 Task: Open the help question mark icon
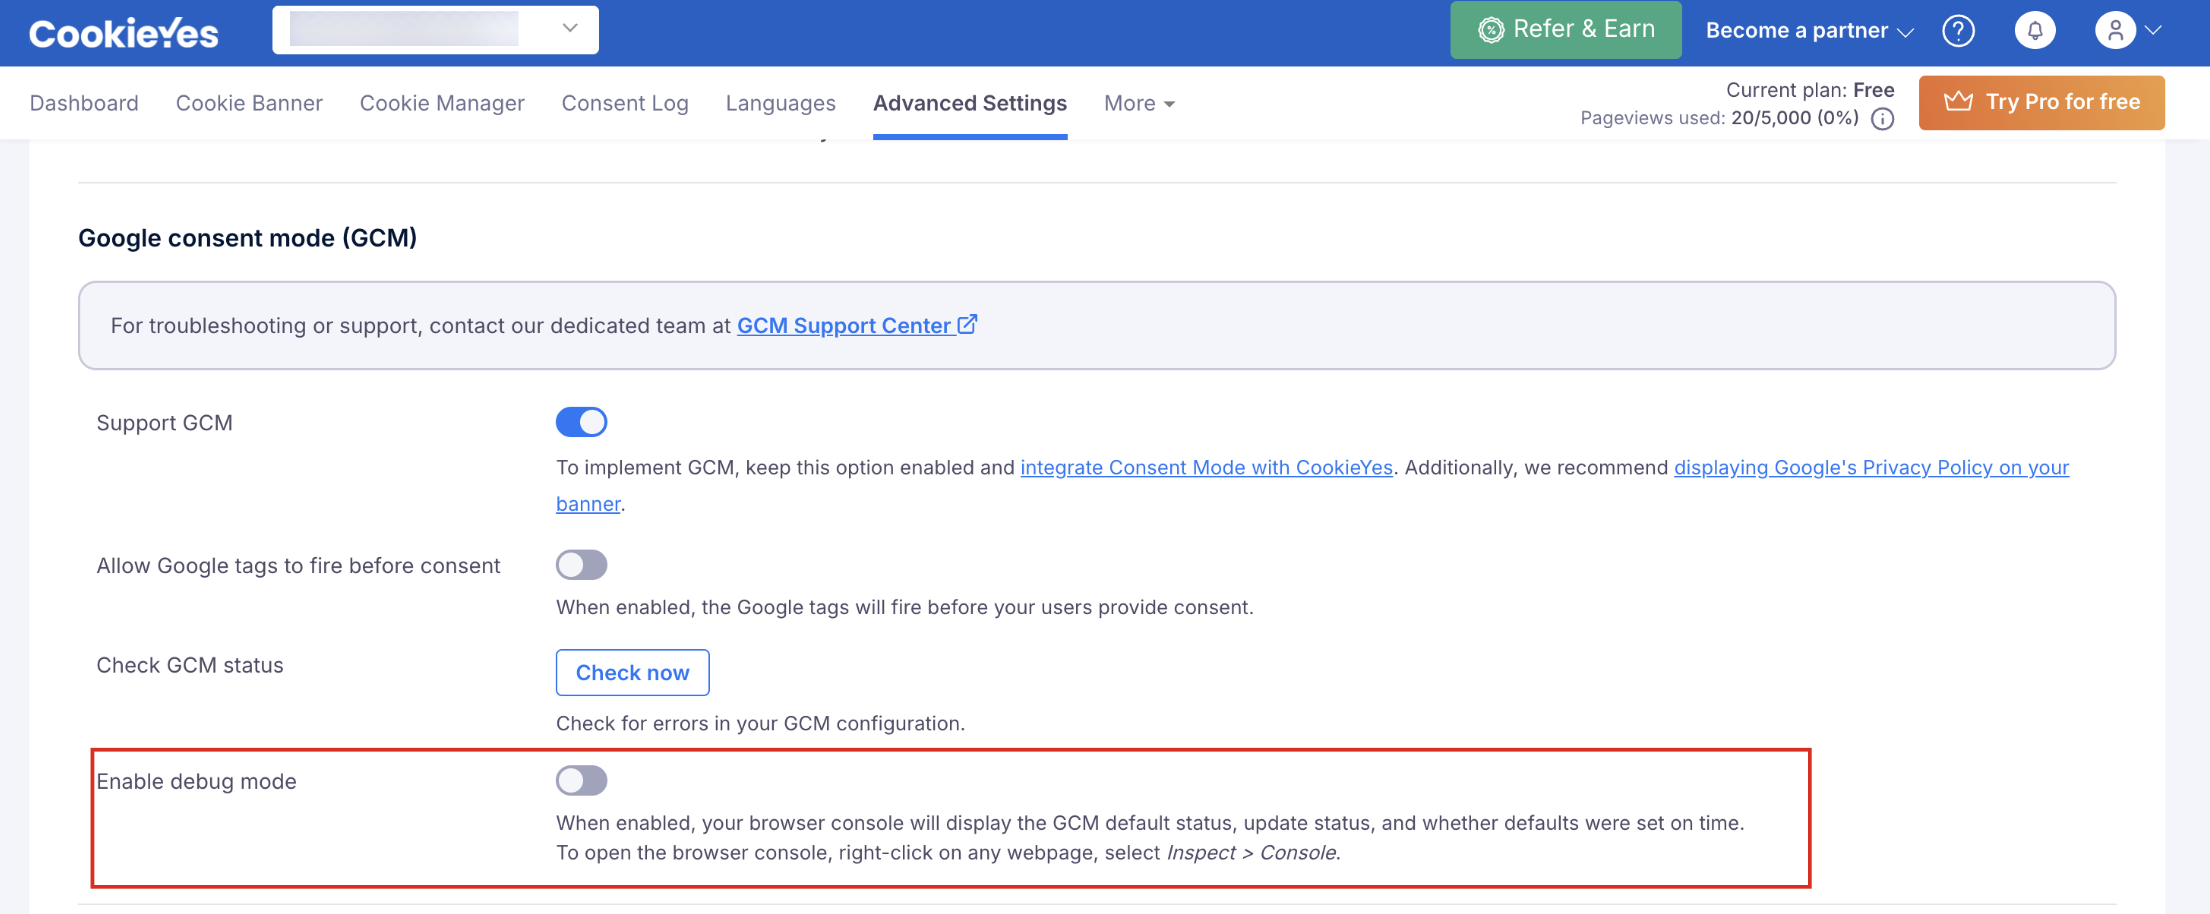pyautogui.click(x=1958, y=31)
